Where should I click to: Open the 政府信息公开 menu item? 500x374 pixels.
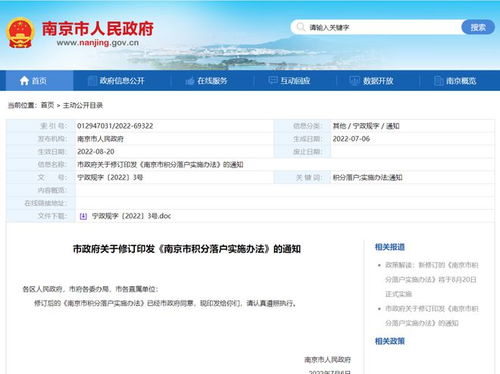(x=122, y=81)
